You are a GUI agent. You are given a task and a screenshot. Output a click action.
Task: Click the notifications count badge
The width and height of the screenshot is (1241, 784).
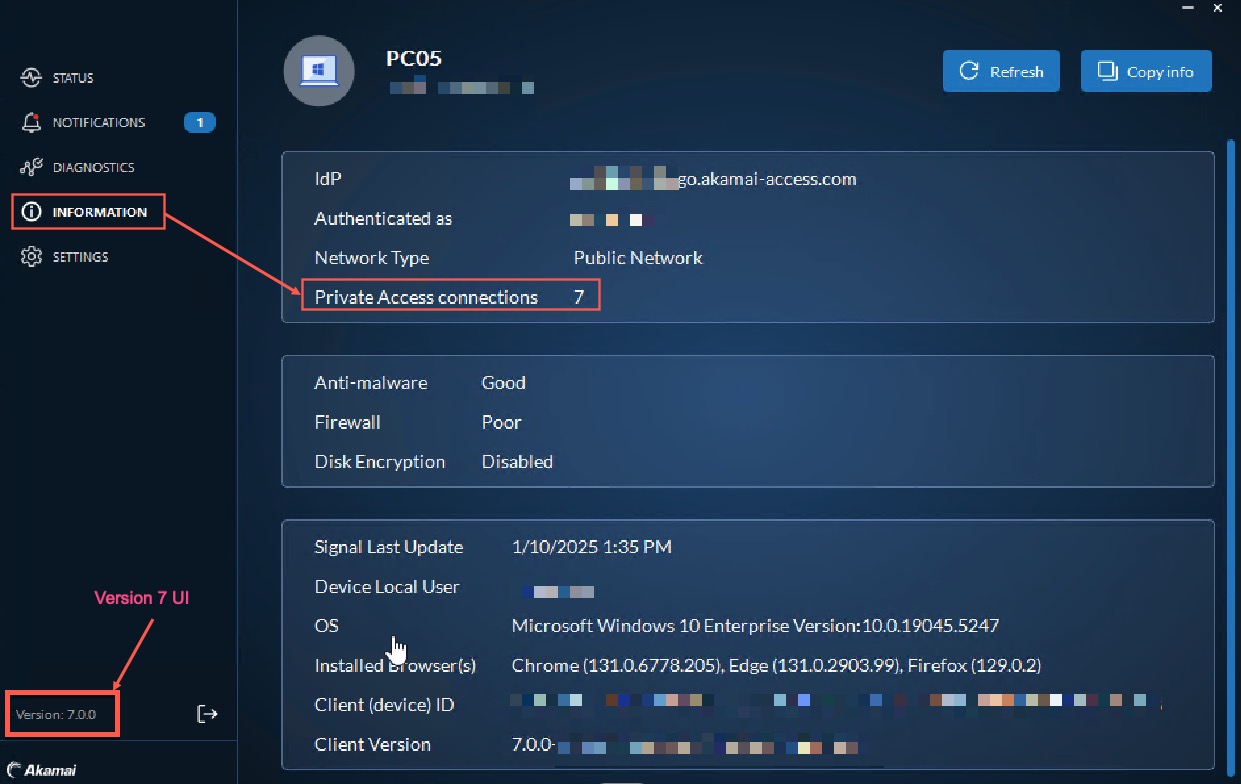(199, 122)
